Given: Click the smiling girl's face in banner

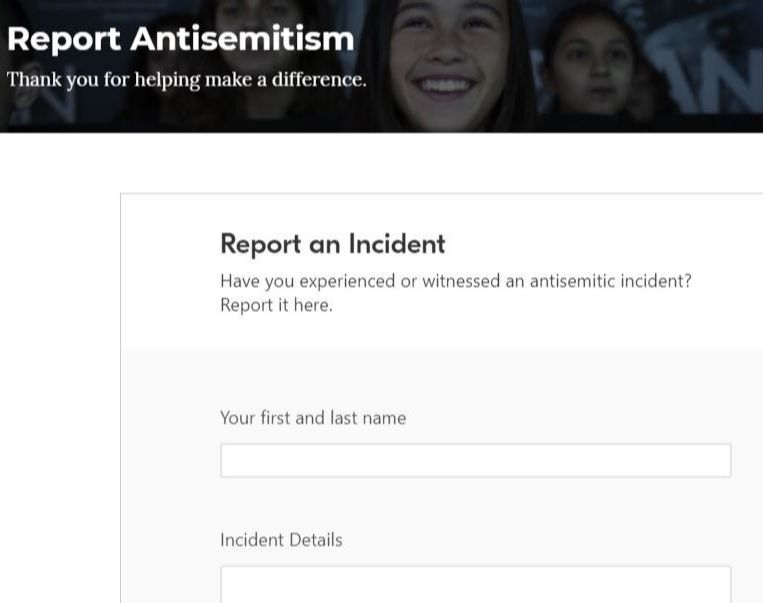Looking at the screenshot, I should tap(448, 54).
